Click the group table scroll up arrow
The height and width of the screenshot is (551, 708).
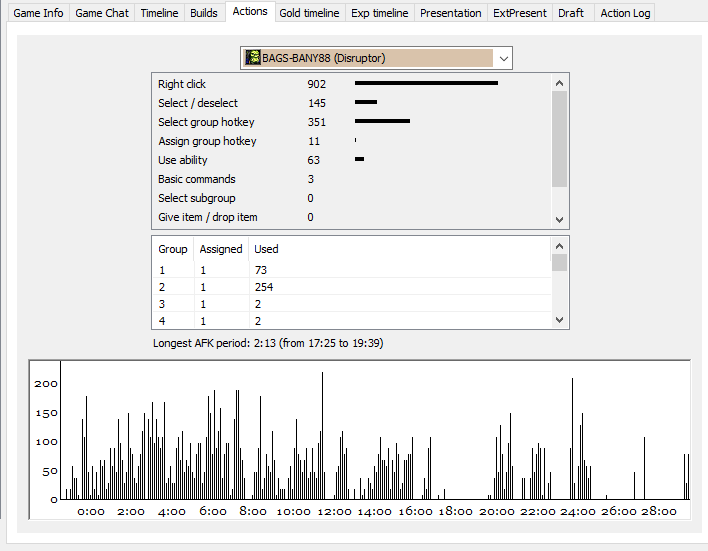(559, 246)
